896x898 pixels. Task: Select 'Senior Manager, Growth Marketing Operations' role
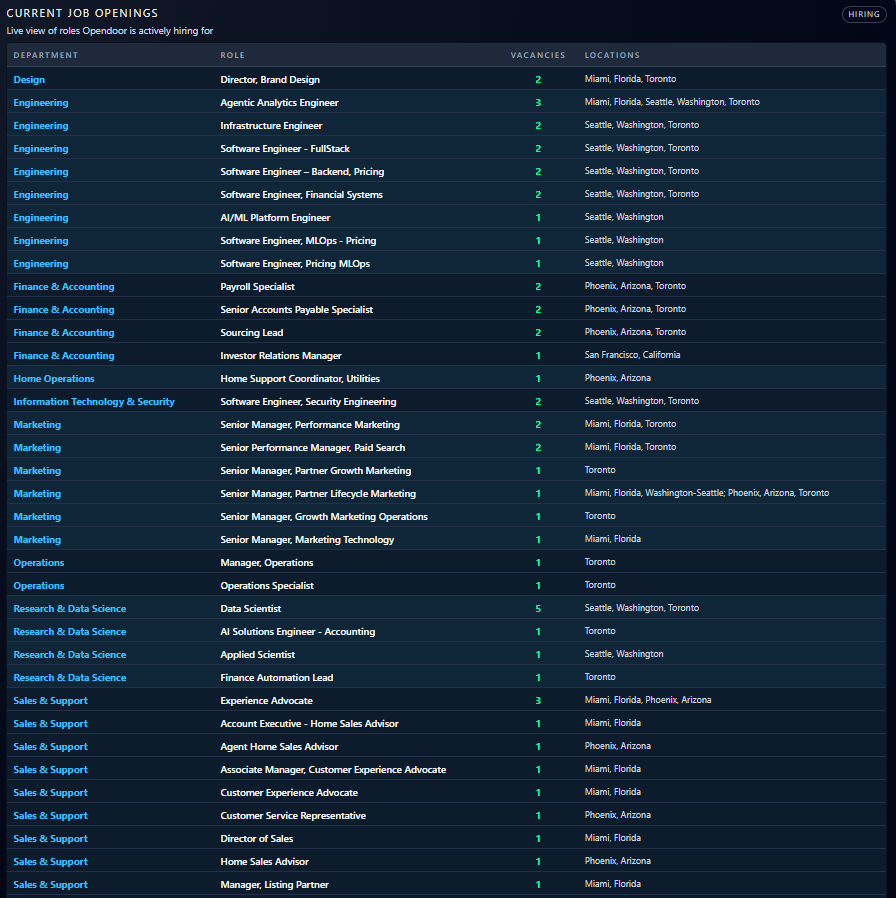coord(324,517)
